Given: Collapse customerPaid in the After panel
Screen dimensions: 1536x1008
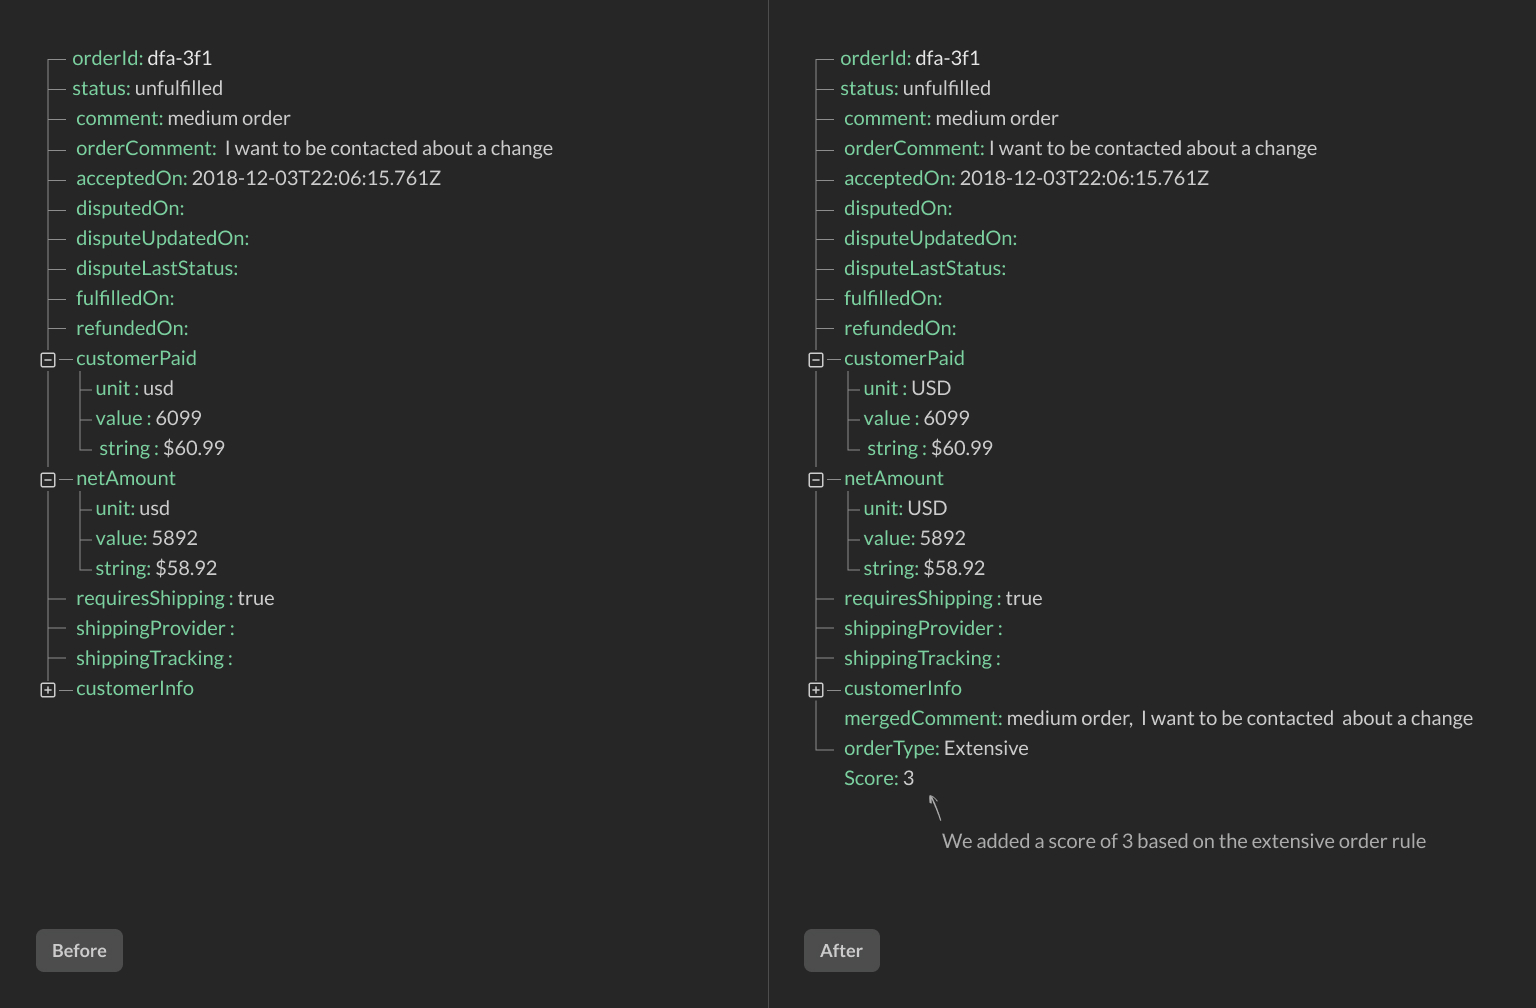Looking at the screenshot, I should tap(814, 358).
